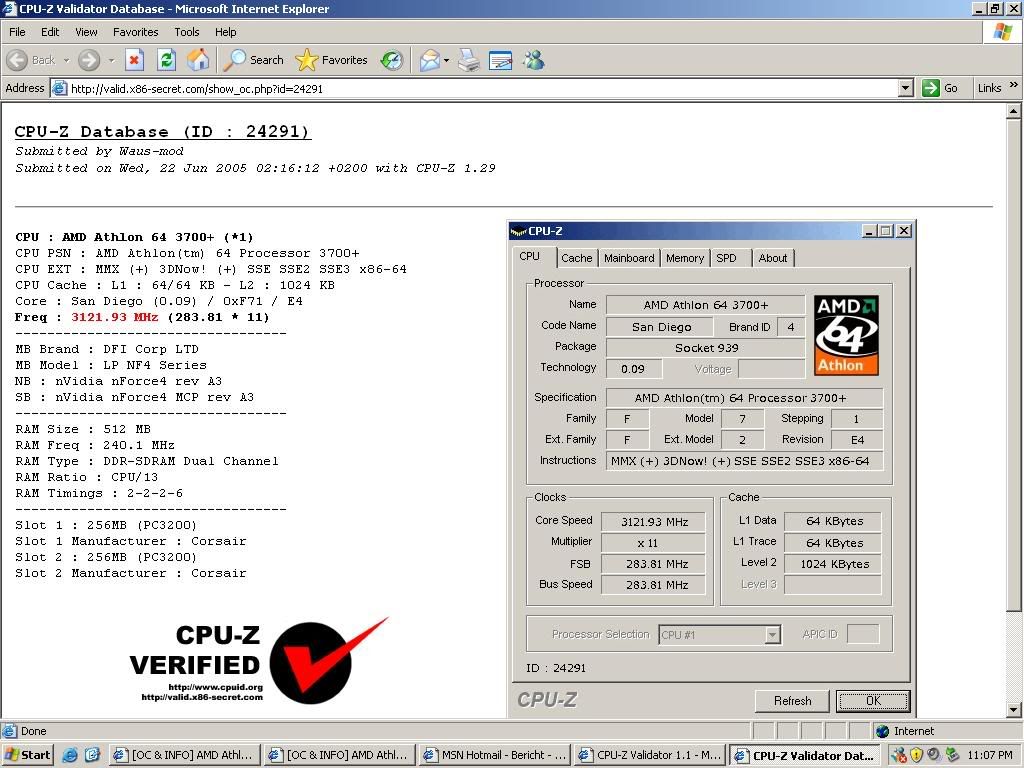This screenshot has width=1024, height=768.
Task: Click the Refresh button in CPU-Z
Action: click(792, 701)
